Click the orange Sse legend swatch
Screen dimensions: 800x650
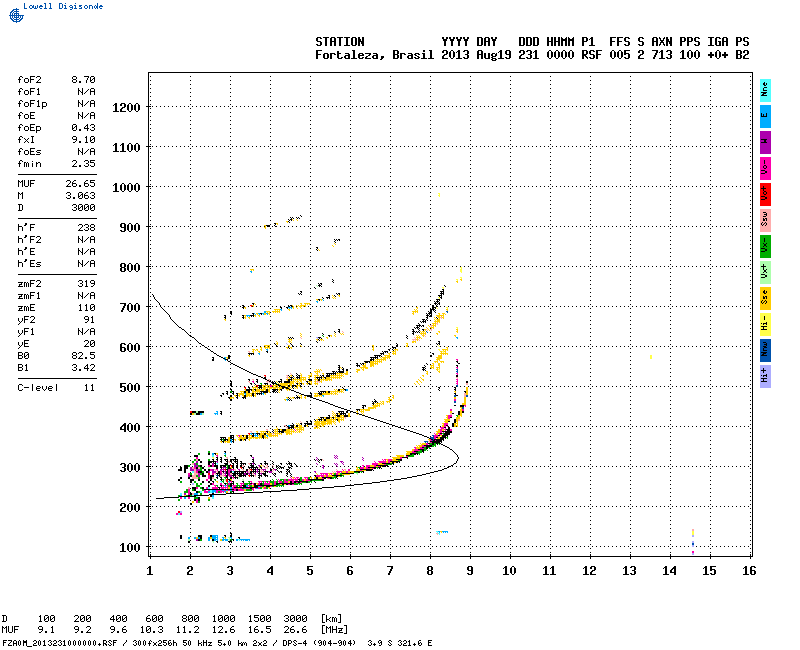click(765, 298)
